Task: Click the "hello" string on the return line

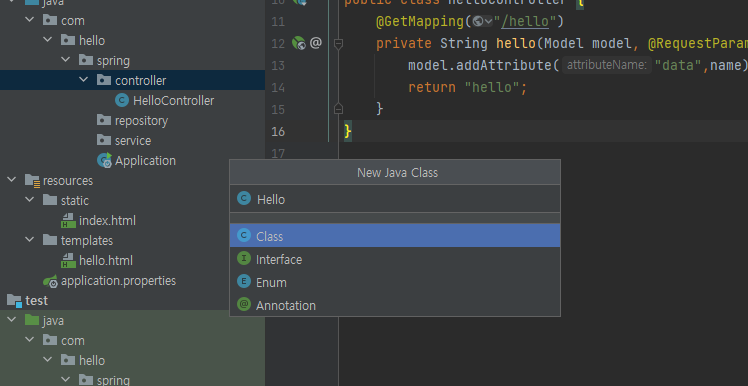Action: [491, 87]
